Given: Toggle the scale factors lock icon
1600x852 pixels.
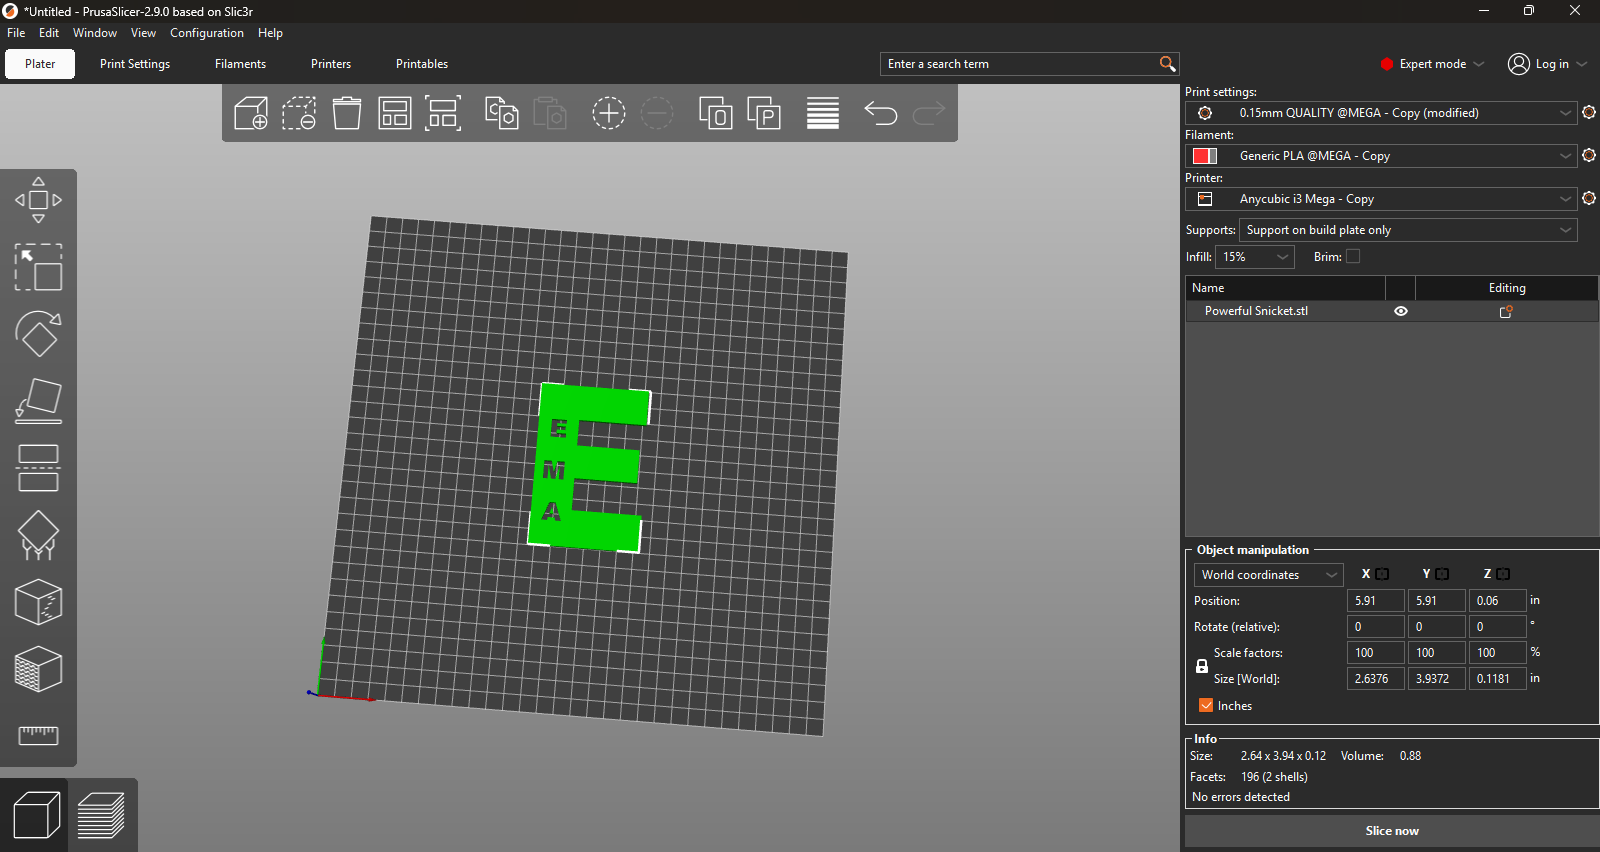Looking at the screenshot, I should pyautogui.click(x=1202, y=666).
